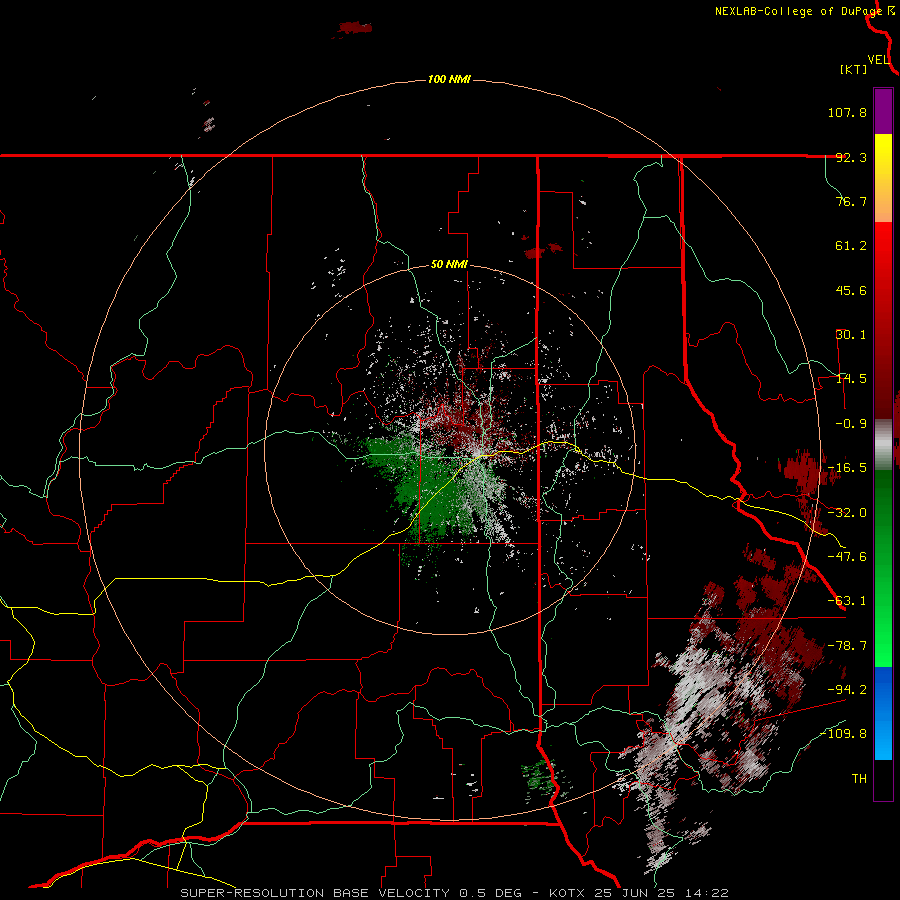Click the [KT] units label
Screen dimensions: 900x900
point(854,70)
